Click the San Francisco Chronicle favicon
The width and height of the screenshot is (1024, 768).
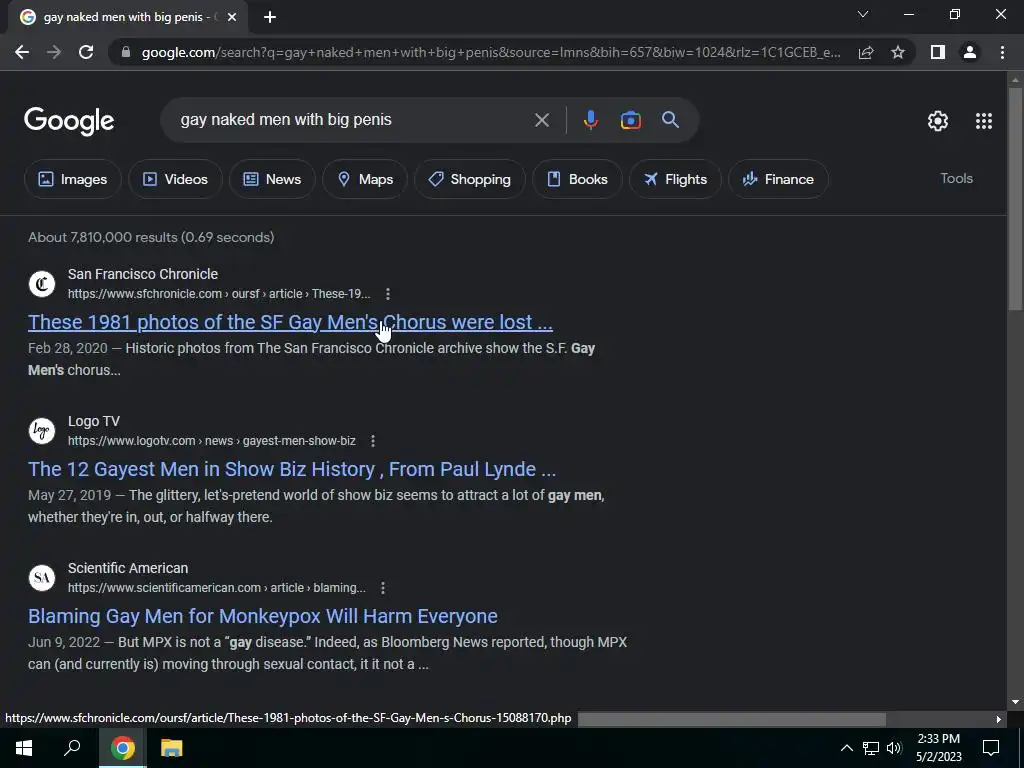tap(42, 284)
